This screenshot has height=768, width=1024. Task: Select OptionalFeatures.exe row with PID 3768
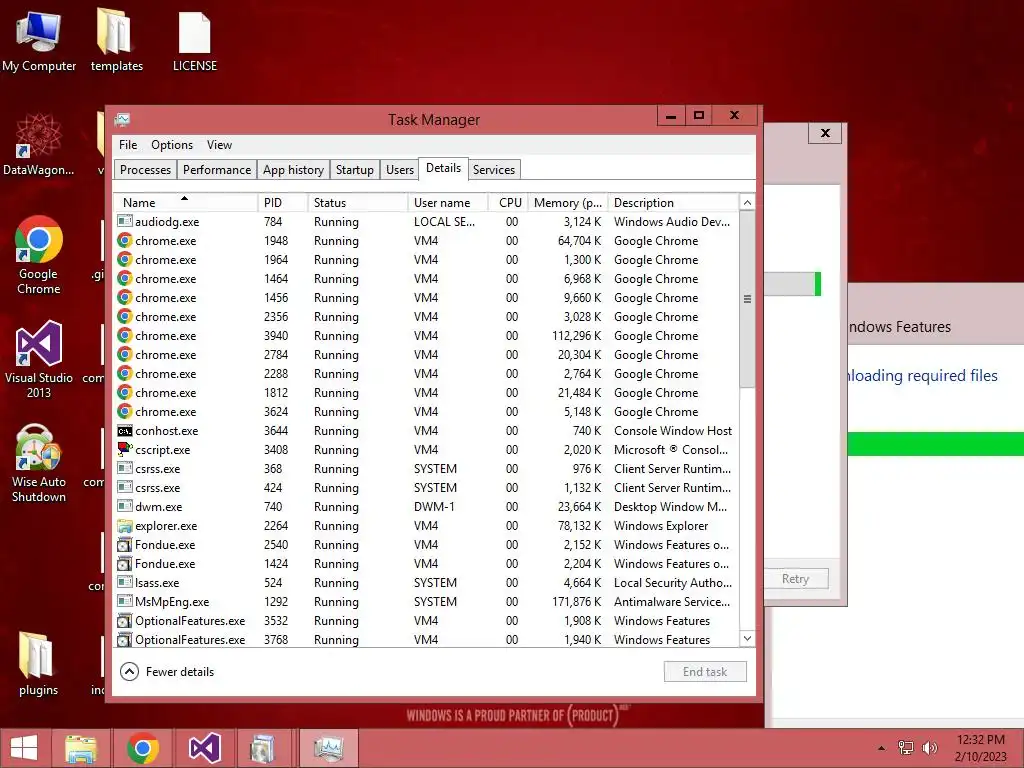(427, 639)
